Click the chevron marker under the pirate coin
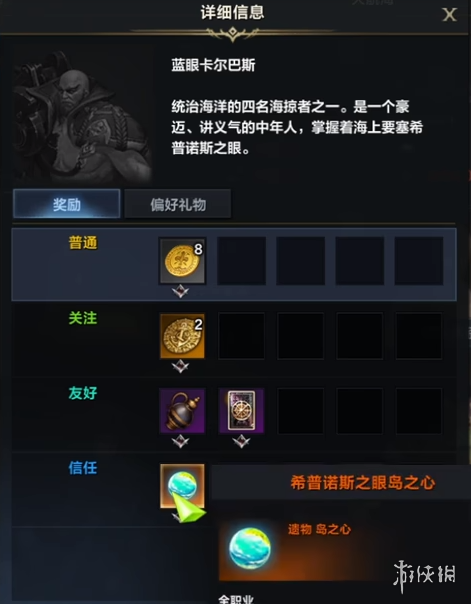Viewport: 471px width, 604px height. [x=180, y=366]
